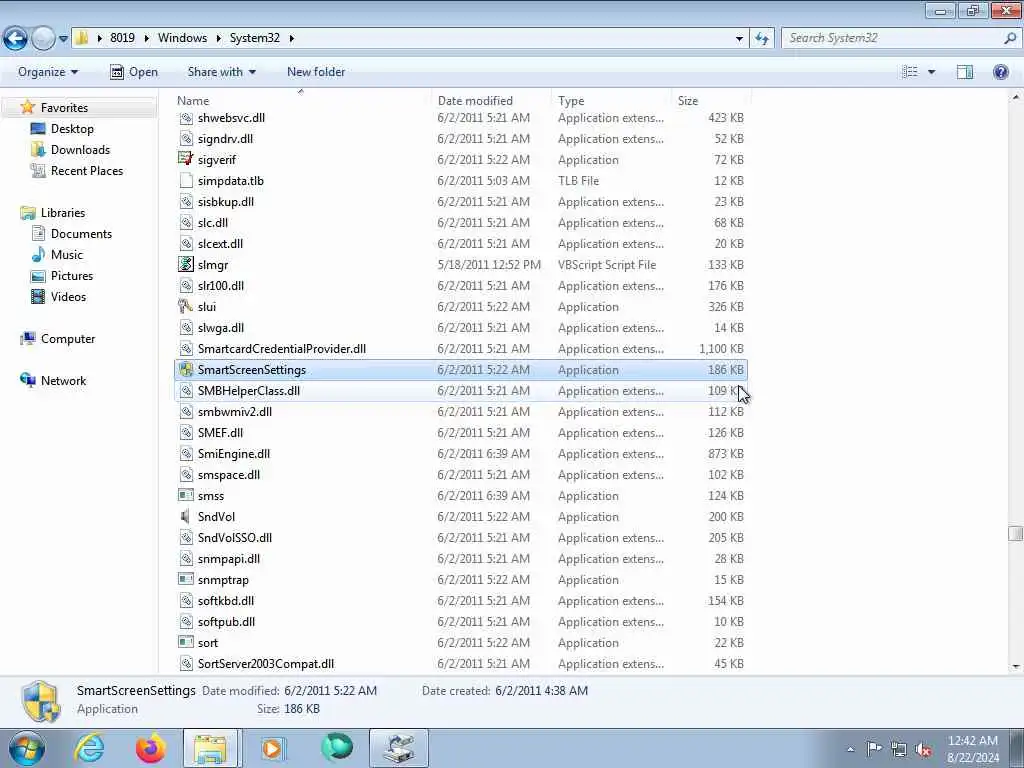Open Downloads in the navigation pane
This screenshot has height=768, width=1024.
pos(80,150)
